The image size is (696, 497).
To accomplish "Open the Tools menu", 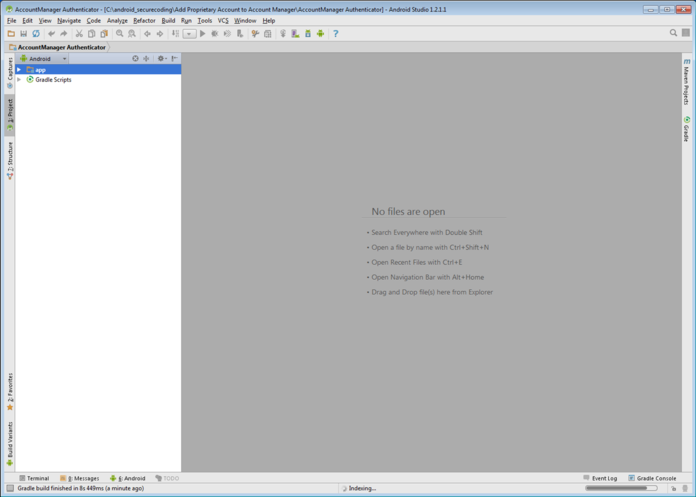I will 205,21.
